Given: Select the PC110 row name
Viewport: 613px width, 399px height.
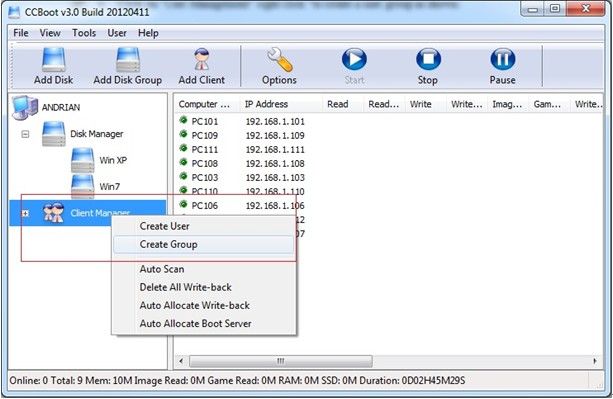Looking at the screenshot, I should [x=204, y=192].
